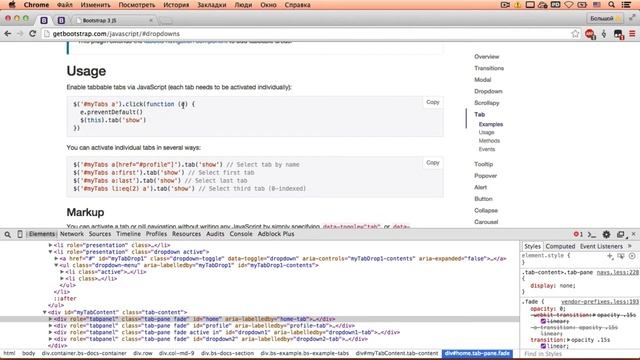Toggle element state icon in Styles pane
This screenshot has width=640, height=360.
tap(621, 256)
